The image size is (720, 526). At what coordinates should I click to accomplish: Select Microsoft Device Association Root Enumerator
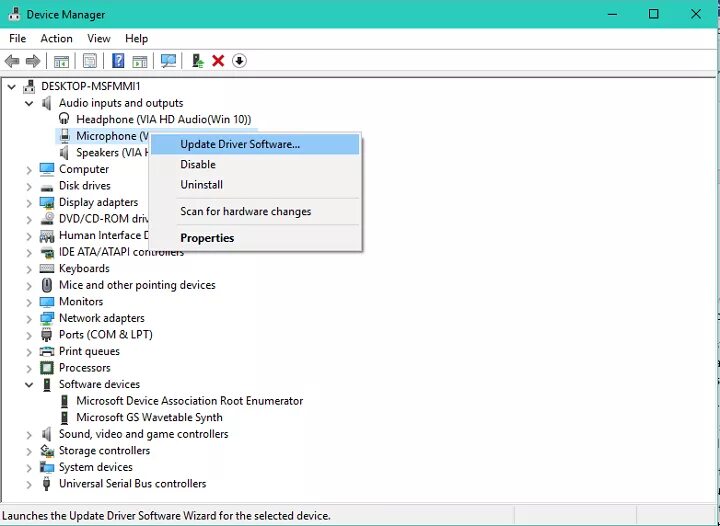(189, 401)
